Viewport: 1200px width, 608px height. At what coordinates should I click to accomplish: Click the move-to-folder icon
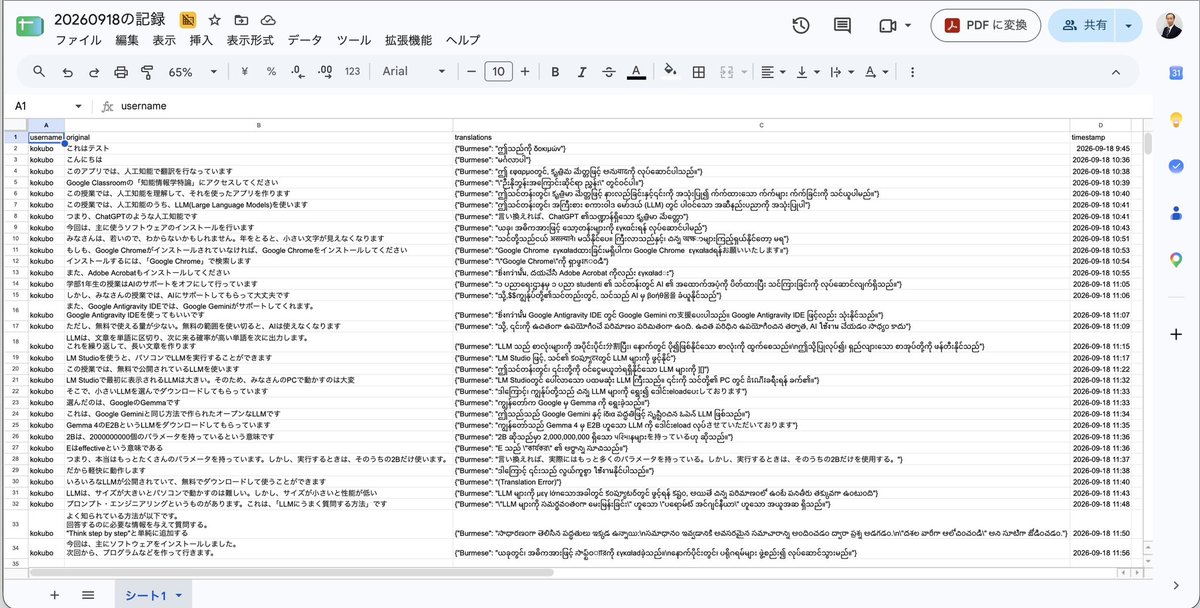241,20
